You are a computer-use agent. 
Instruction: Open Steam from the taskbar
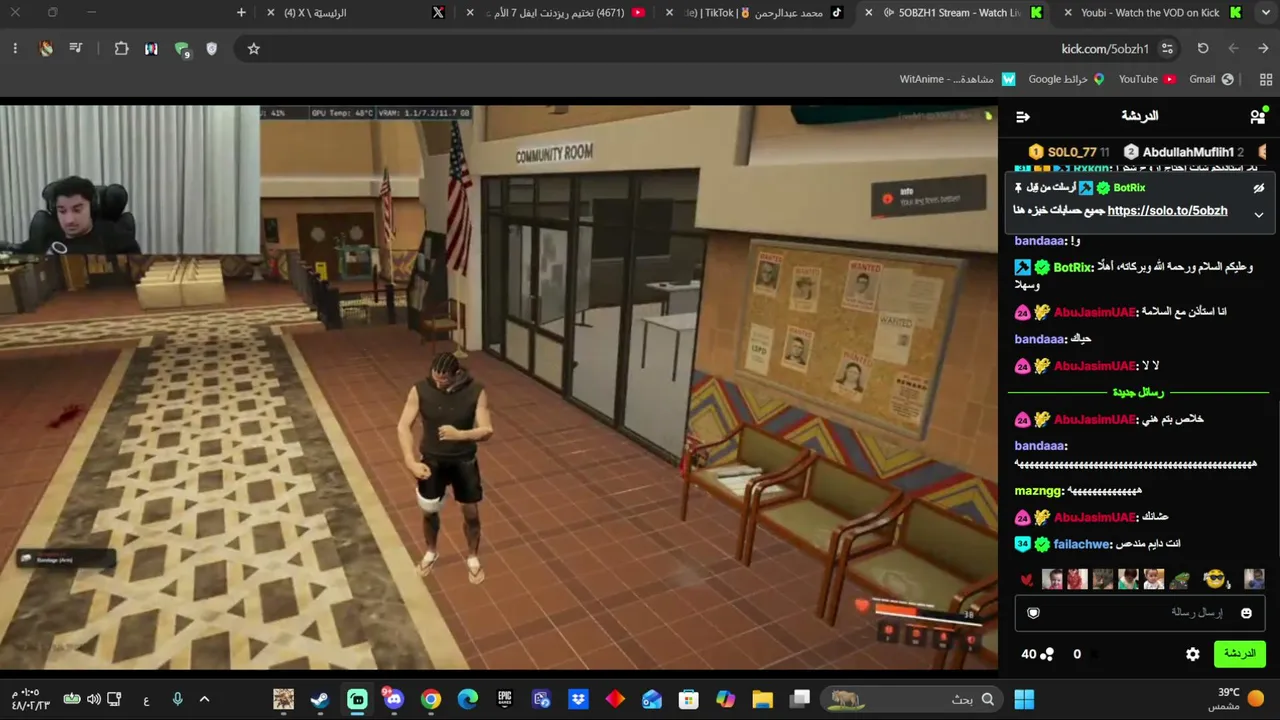[320, 699]
